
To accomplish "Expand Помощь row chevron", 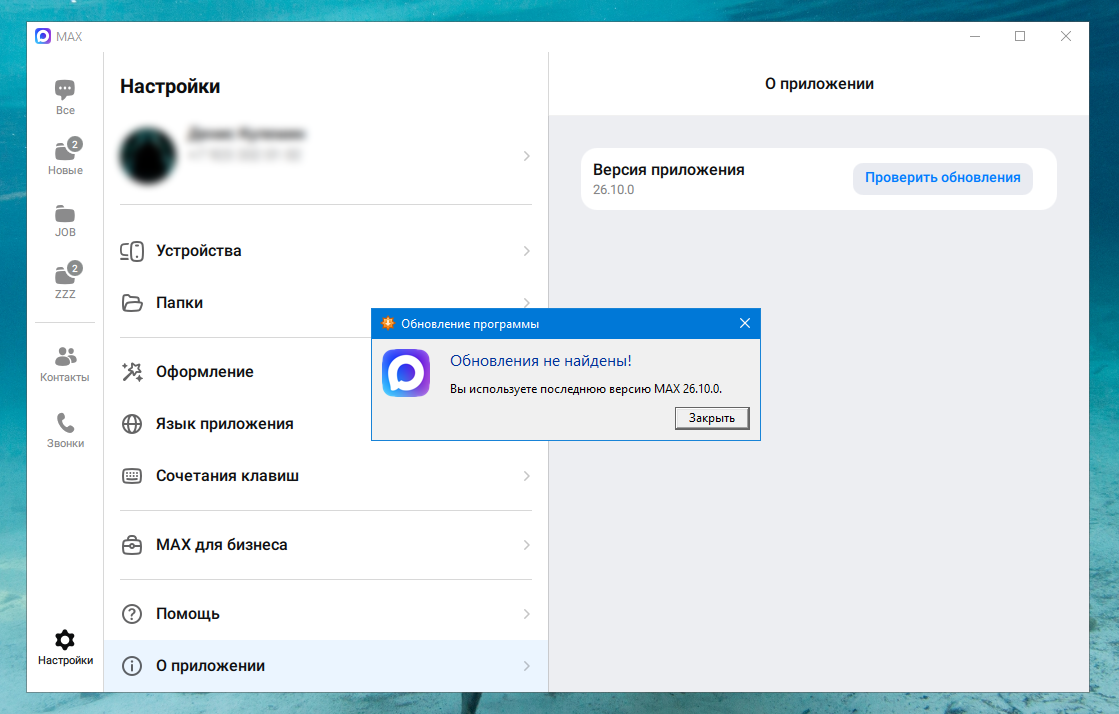I will (x=526, y=614).
